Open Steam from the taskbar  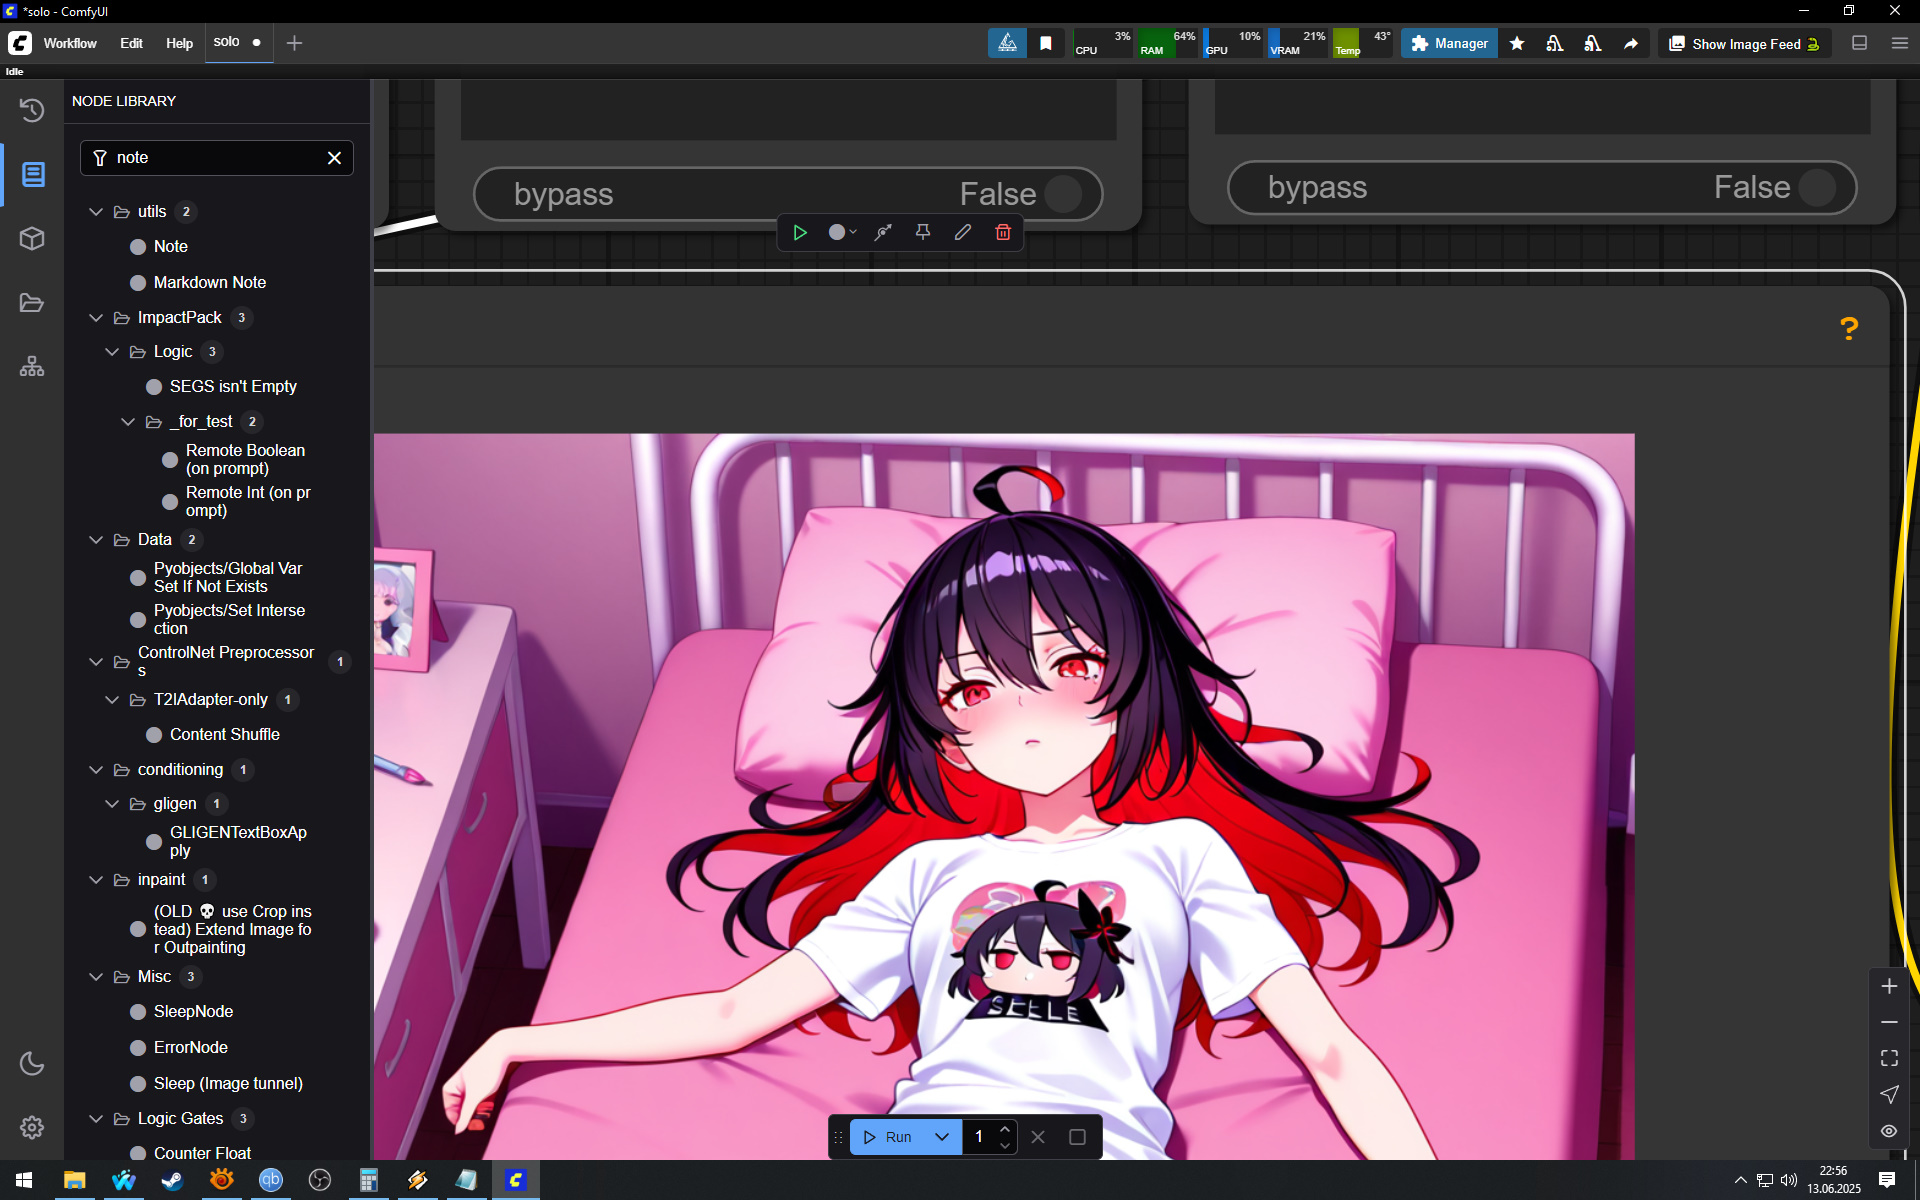click(172, 1180)
